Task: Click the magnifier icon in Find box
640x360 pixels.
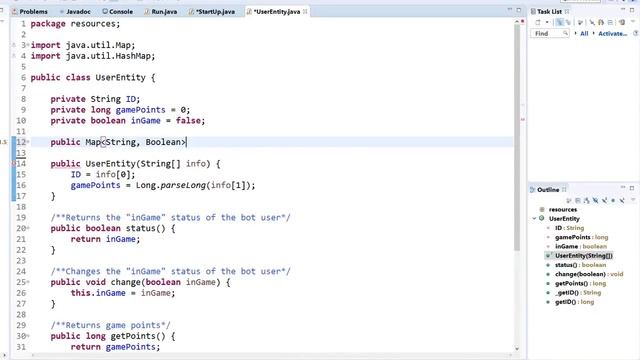Action: click(565, 33)
